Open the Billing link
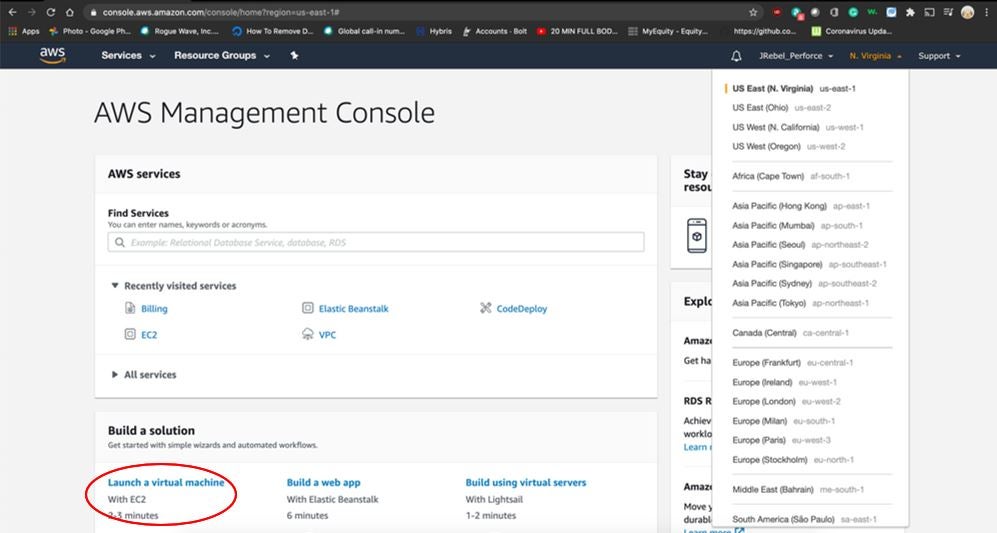 pyautogui.click(x=154, y=308)
